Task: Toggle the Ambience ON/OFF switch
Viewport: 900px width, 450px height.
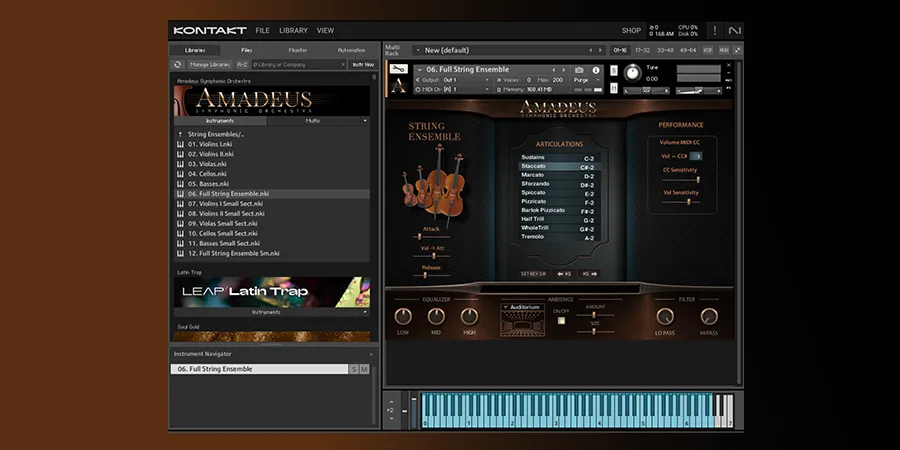Action: [x=561, y=321]
